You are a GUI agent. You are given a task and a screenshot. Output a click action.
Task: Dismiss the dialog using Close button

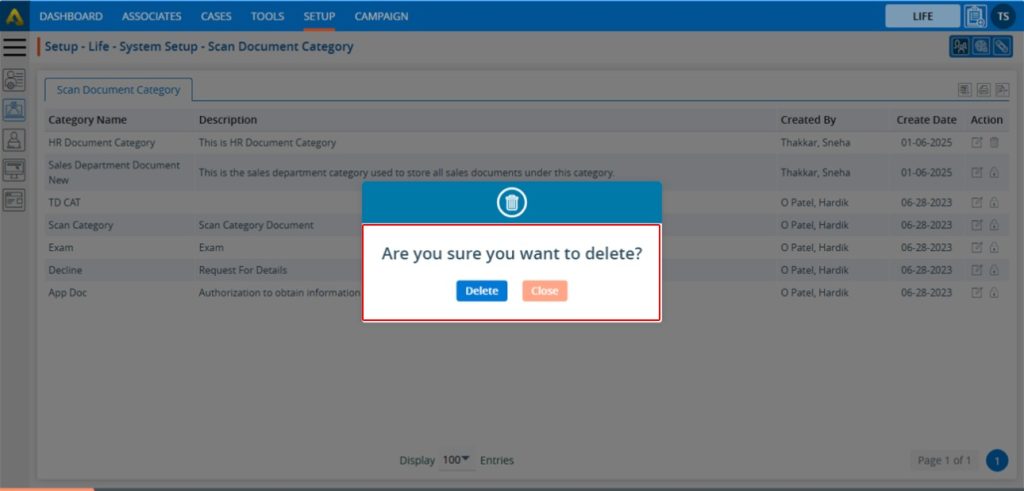click(544, 291)
